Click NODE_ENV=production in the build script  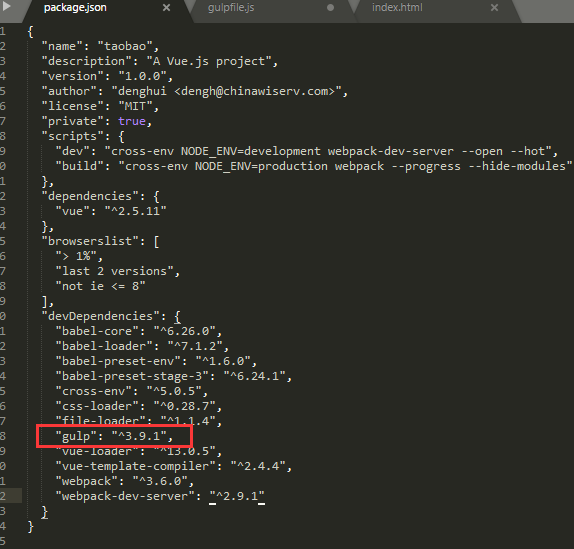coord(261,166)
